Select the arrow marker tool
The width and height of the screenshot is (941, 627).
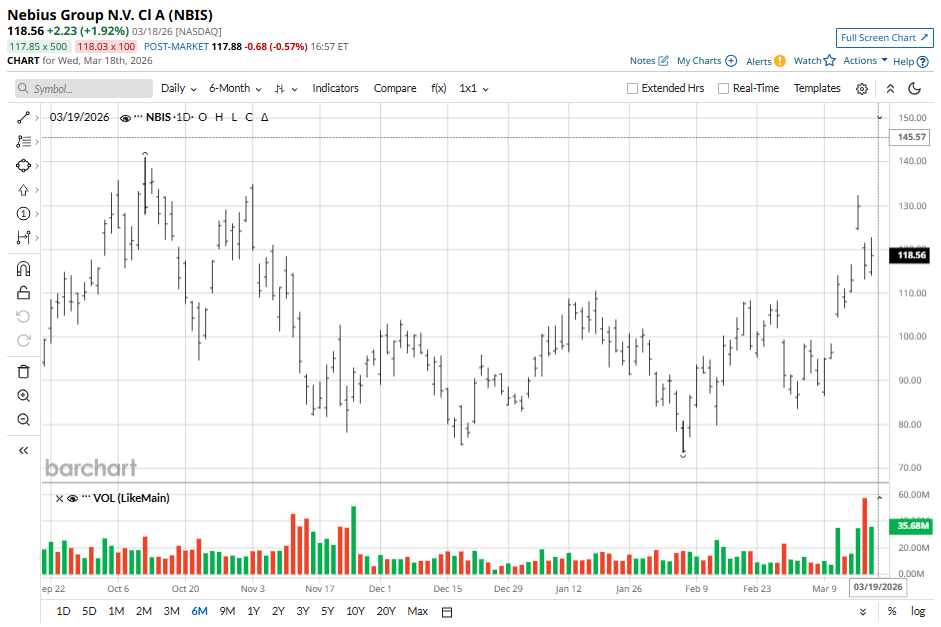(x=23, y=190)
